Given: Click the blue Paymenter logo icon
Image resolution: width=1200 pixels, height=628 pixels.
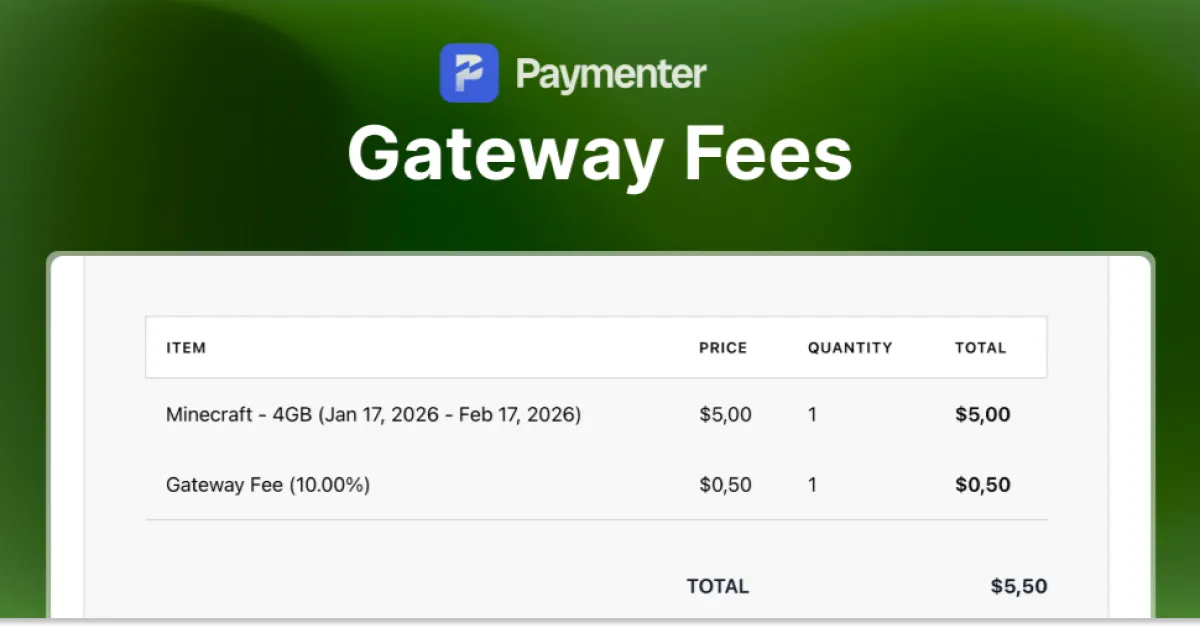Looking at the screenshot, I should click(x=469, y=73).
